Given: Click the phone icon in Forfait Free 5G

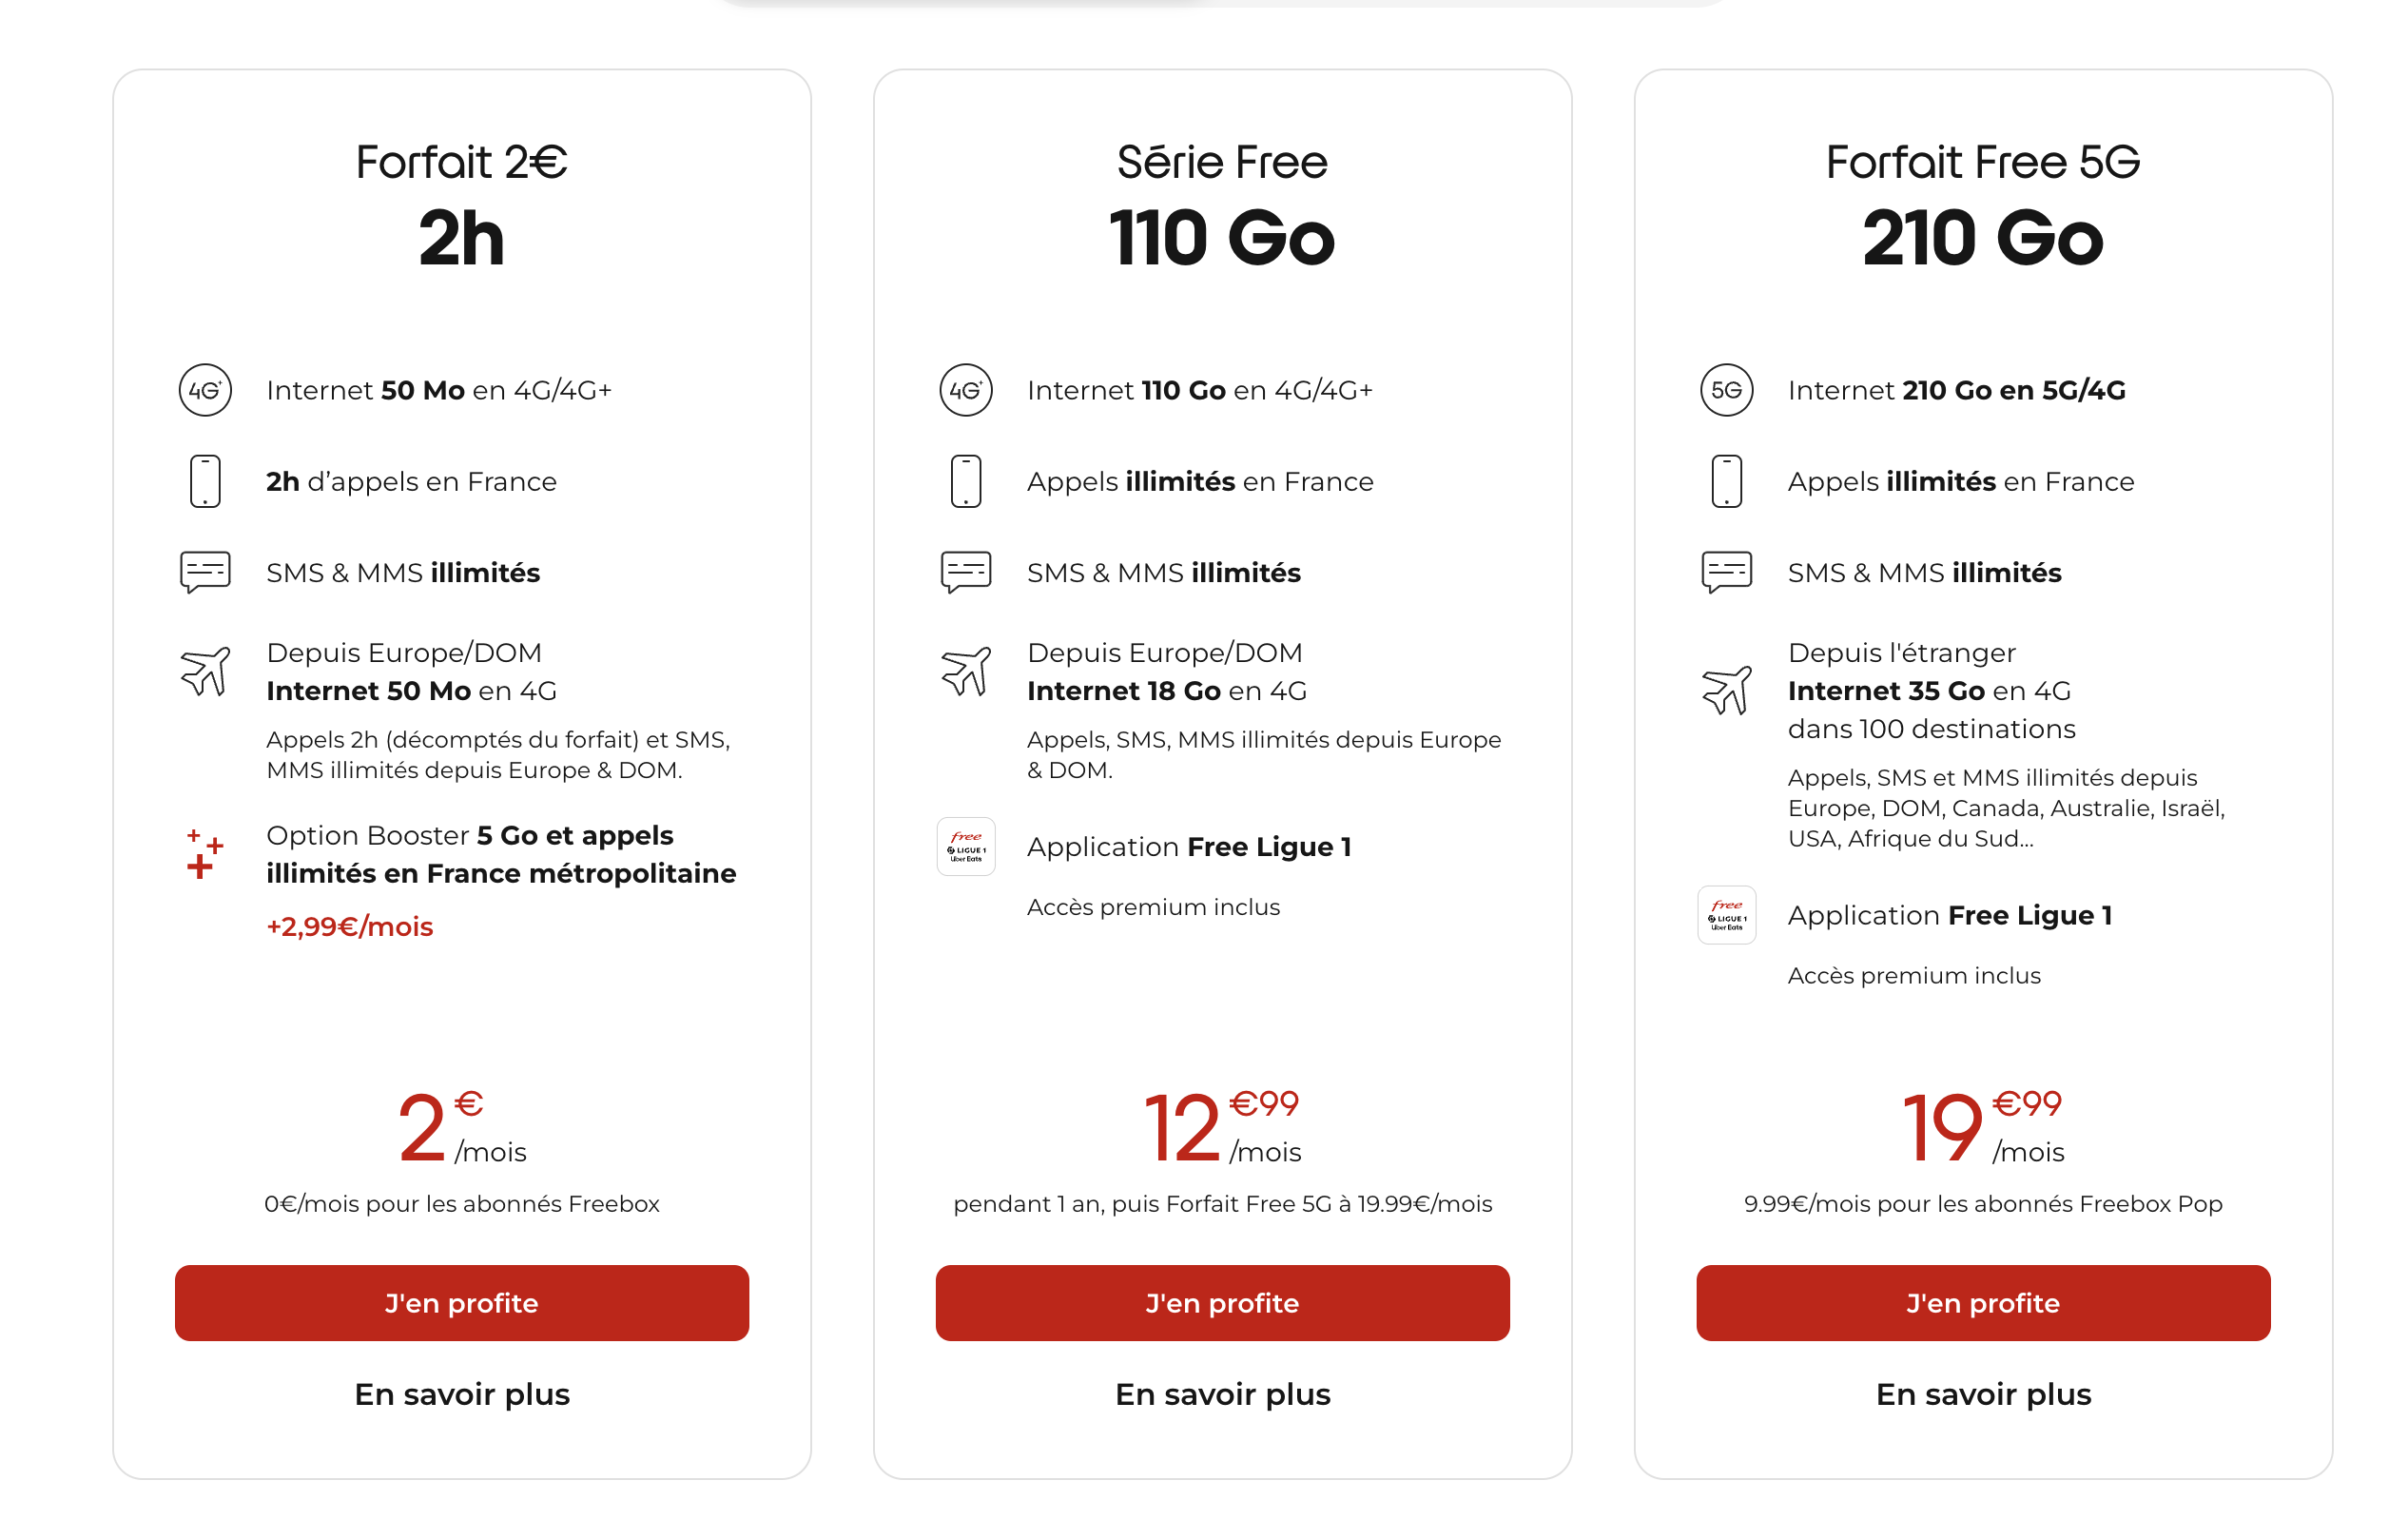Looking at the screenshot, I should pyautogui.click(x=1726, y=481).
